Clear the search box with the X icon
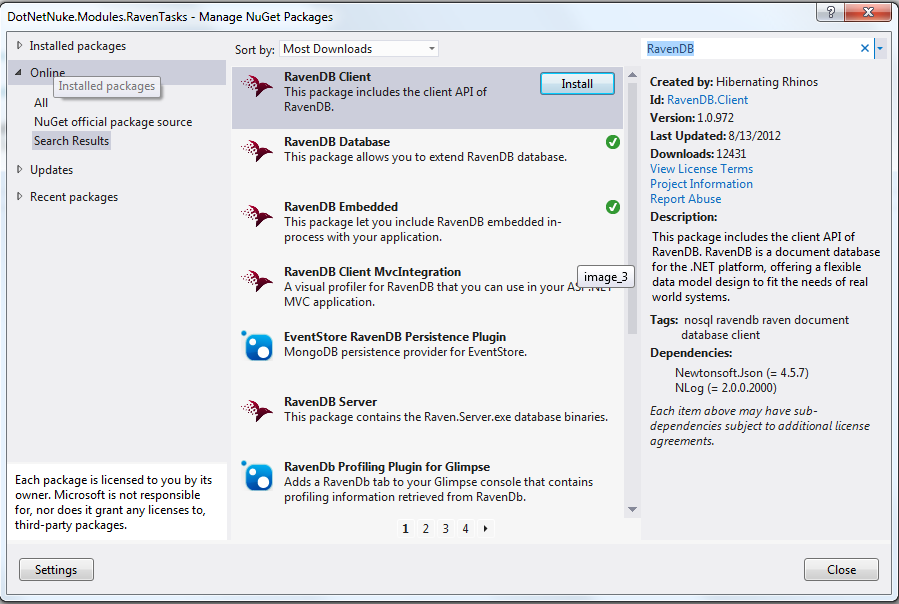Image resolution: width=899 pixels, height=604 pixels. pyautogui.click(x=865, y=49)
